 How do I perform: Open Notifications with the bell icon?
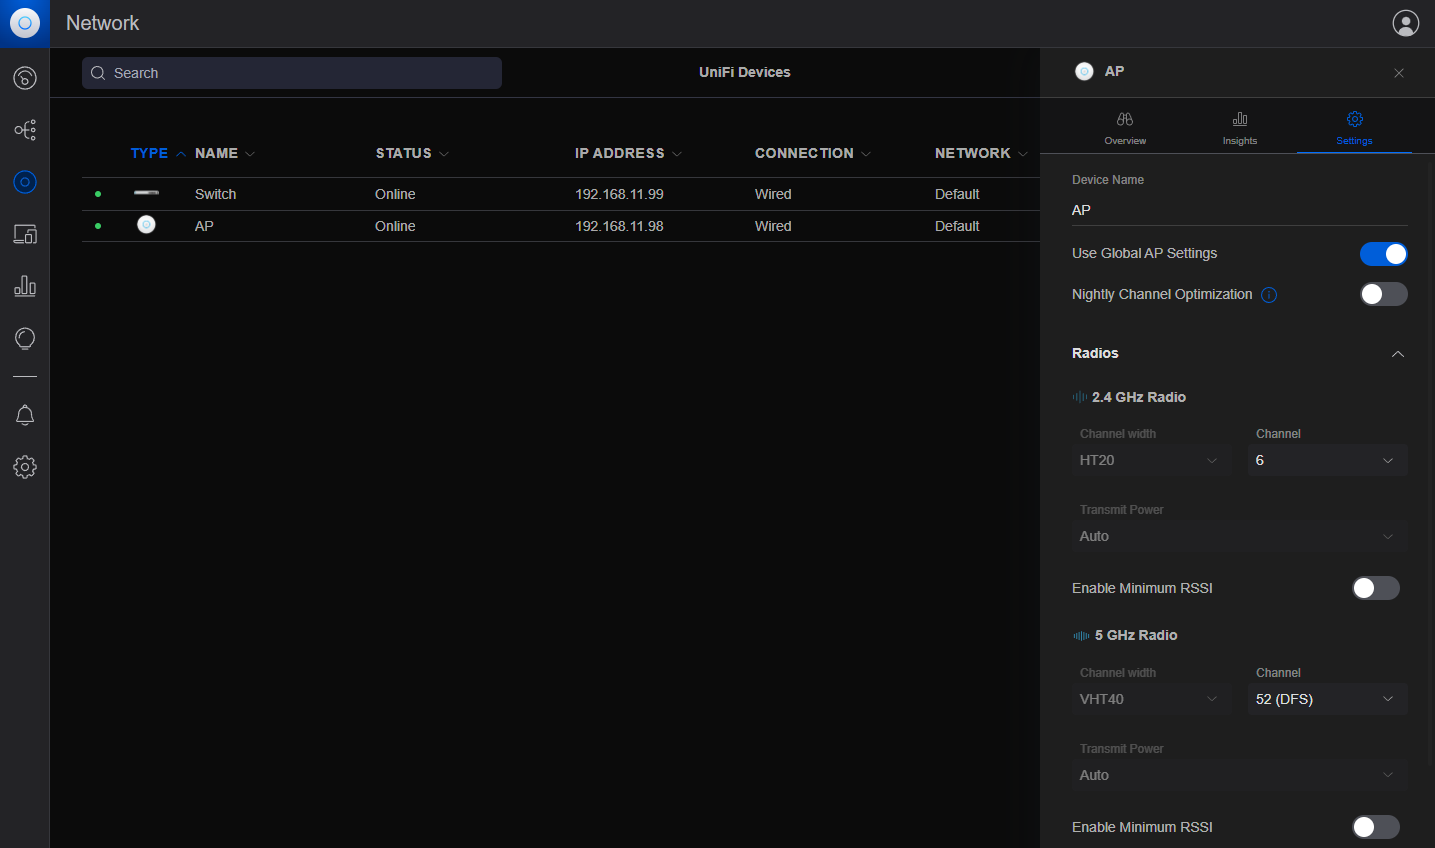tap(24, 414)
